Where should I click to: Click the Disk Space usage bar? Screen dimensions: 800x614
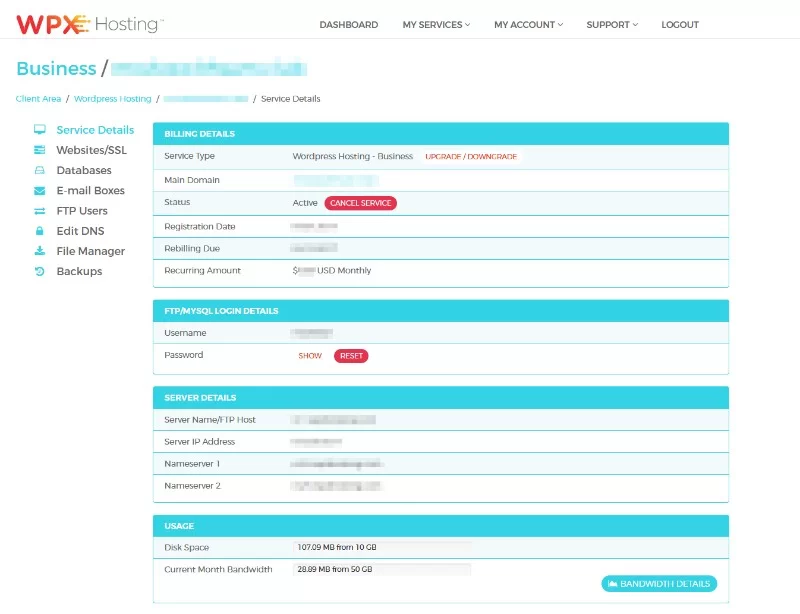tap(382, 548)
